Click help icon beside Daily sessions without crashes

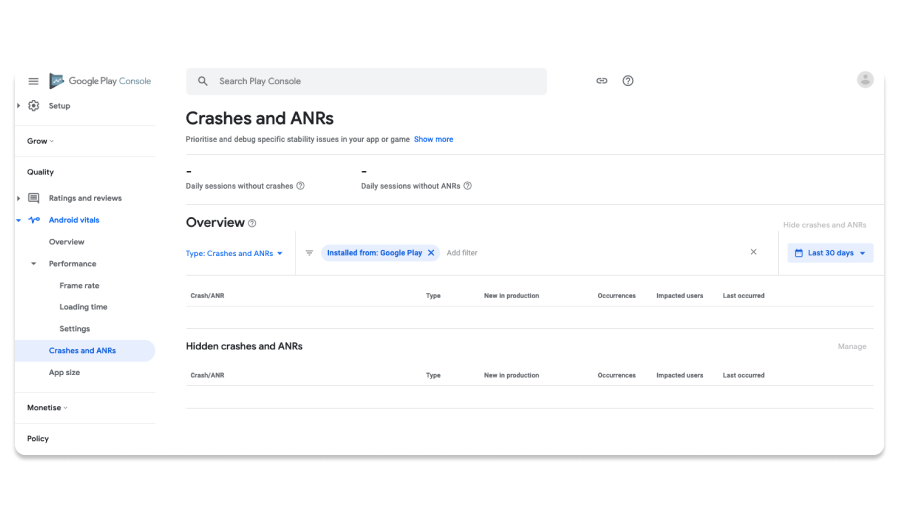point(301,186)
